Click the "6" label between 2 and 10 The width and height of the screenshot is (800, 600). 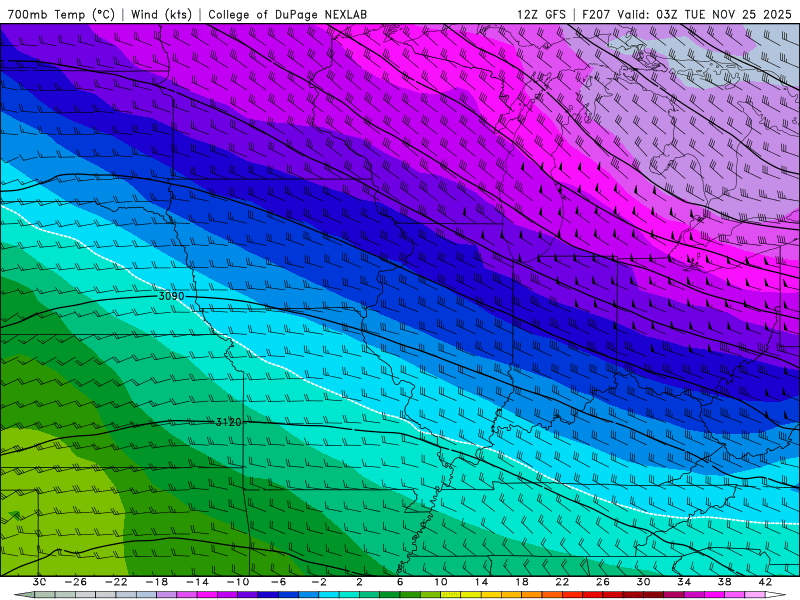(x=400, y=582)
